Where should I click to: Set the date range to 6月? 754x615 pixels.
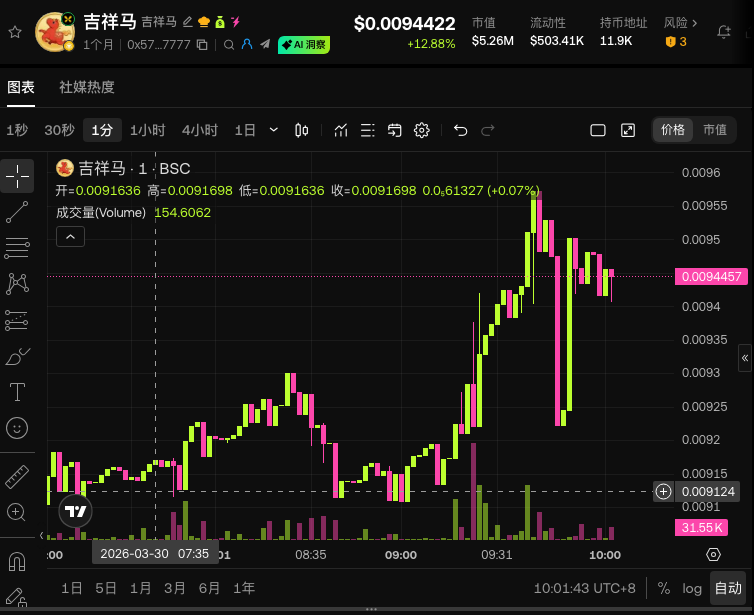[x=209, y=588]
